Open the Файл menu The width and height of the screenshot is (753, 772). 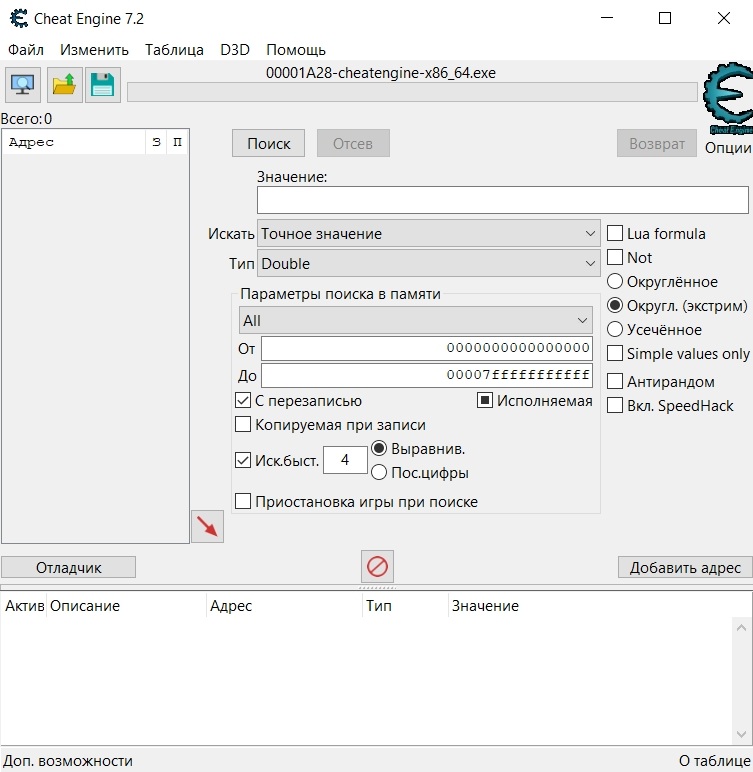[x=26, y=50]
